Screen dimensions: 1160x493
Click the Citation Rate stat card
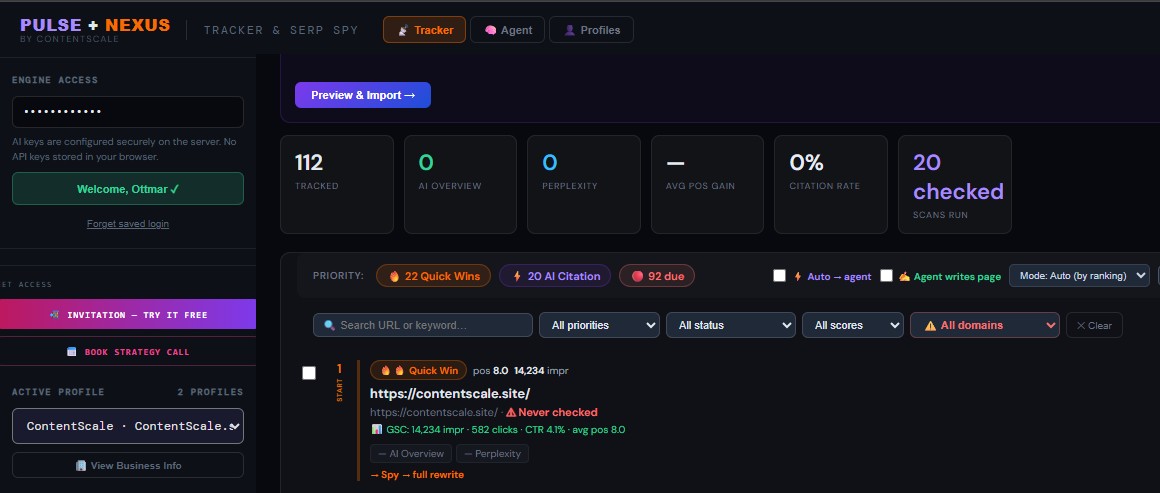pos(831,184)
